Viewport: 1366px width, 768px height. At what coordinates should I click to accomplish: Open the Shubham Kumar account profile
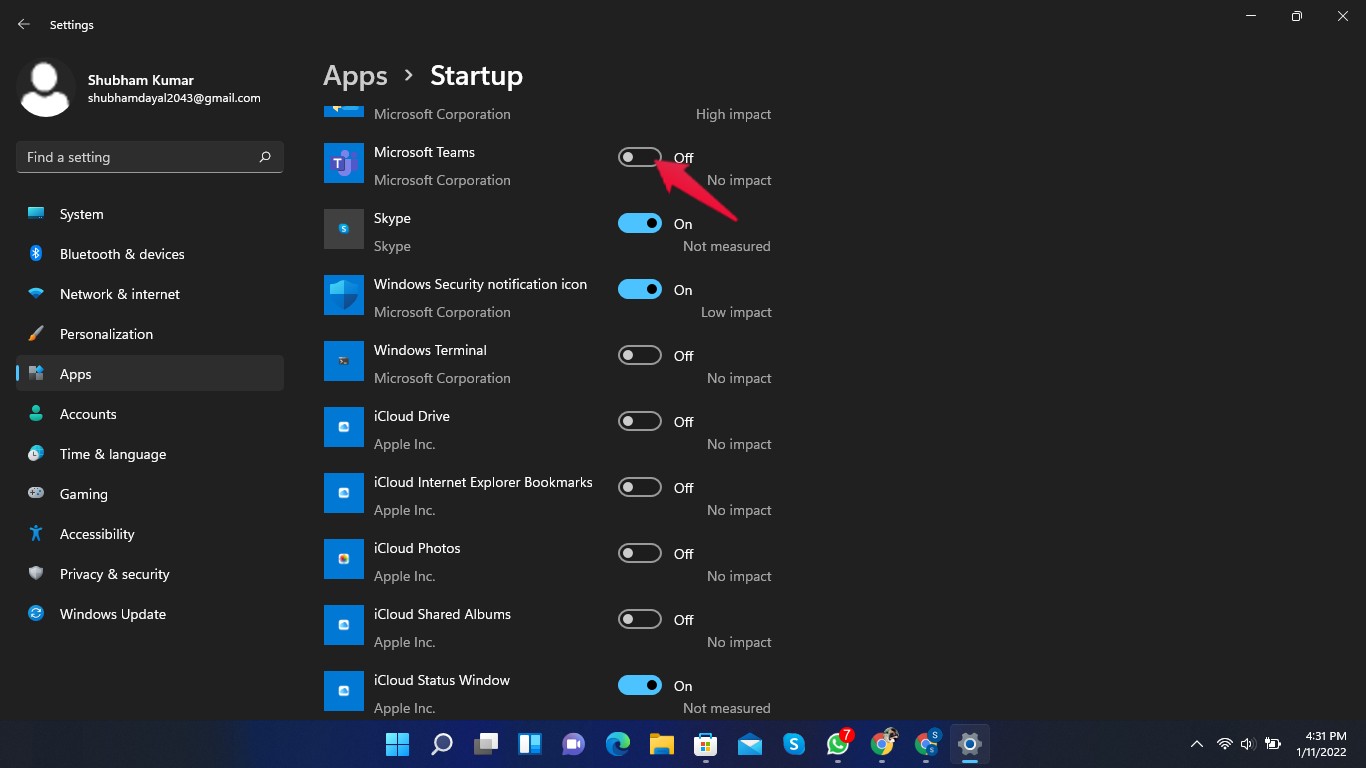click(140, 88)
